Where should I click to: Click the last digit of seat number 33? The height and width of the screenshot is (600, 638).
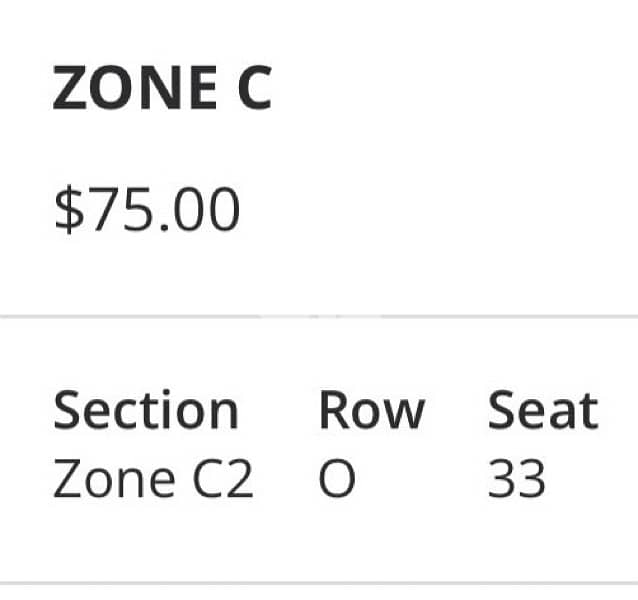[531, 480]
